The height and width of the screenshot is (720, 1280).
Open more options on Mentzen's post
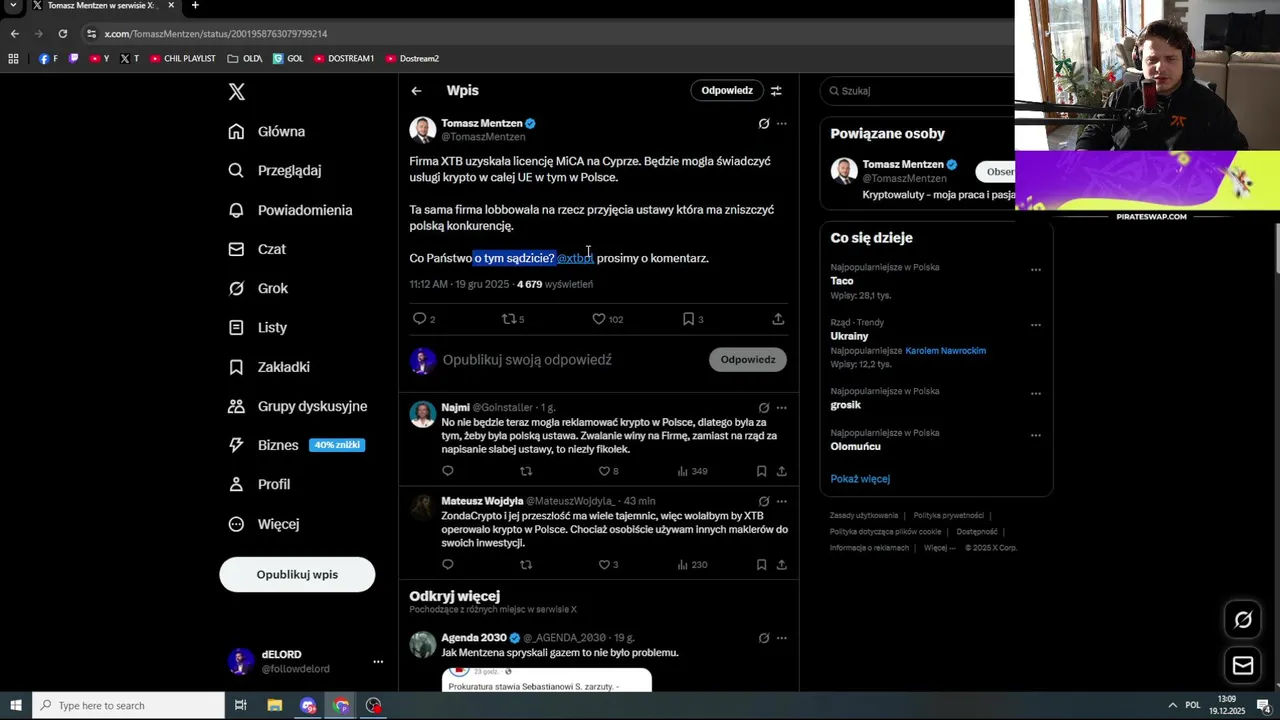(782, 124)
